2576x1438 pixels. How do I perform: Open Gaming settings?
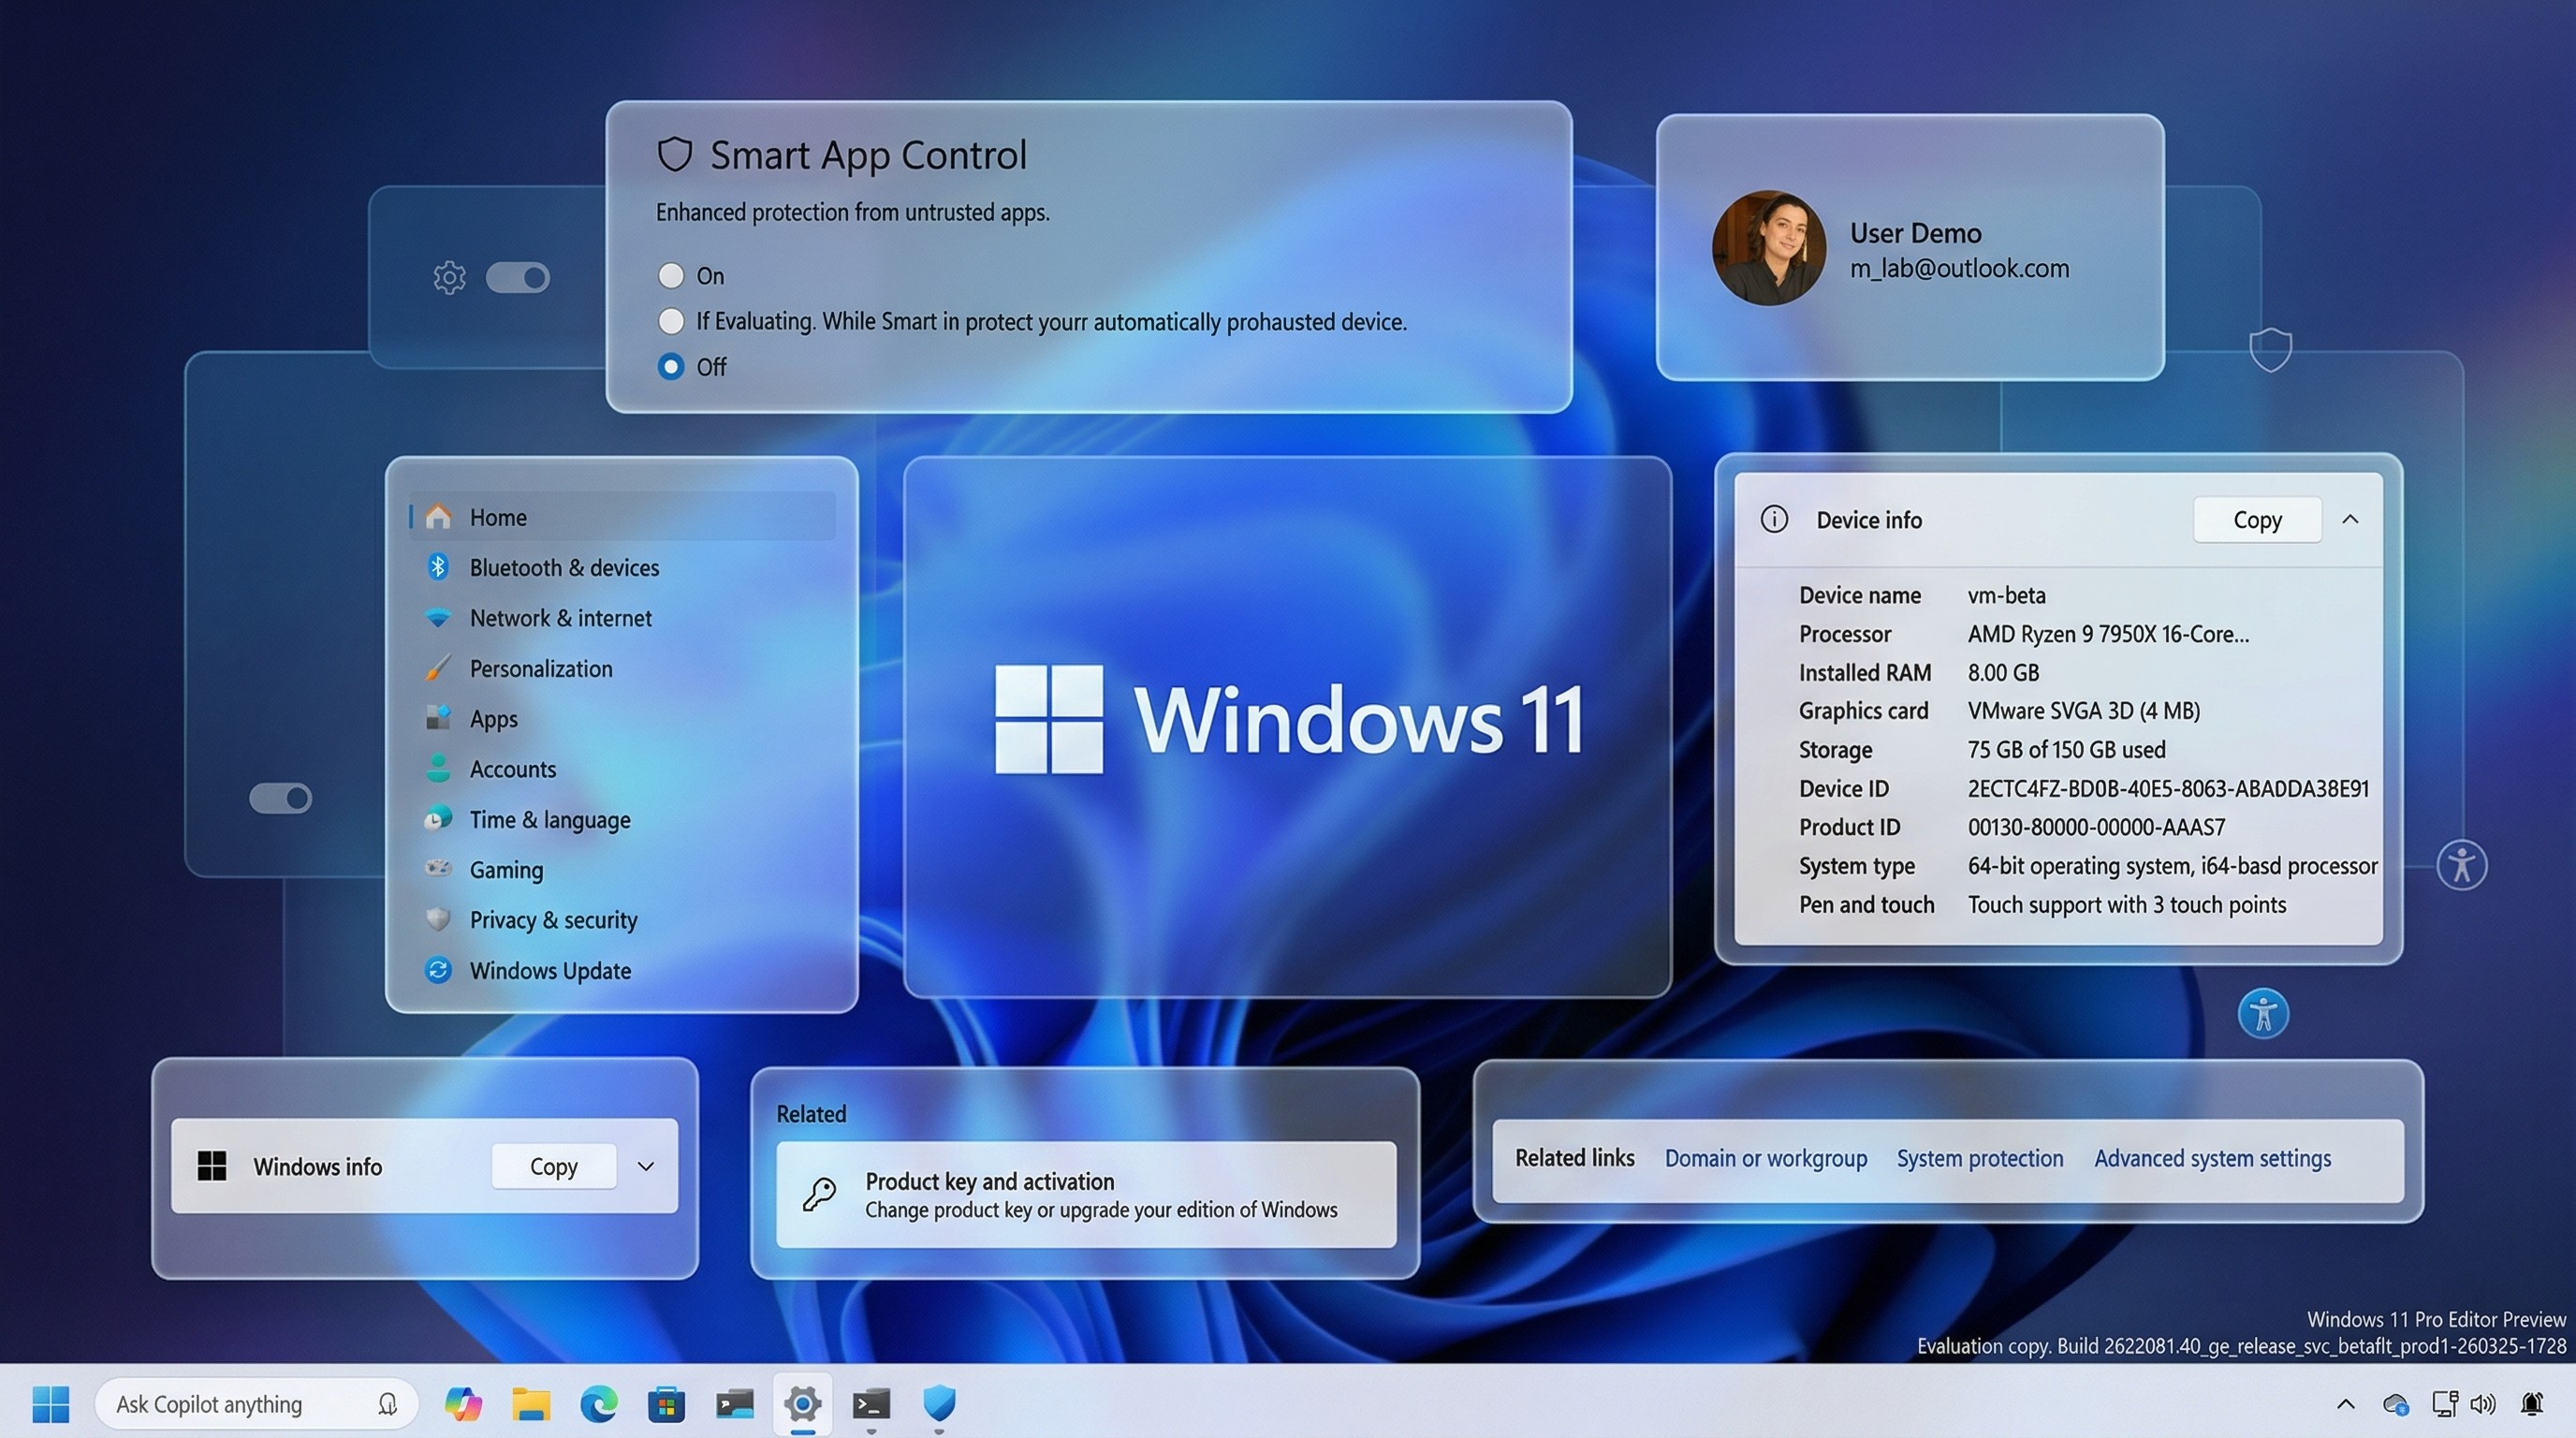click(x=506, y=869)
